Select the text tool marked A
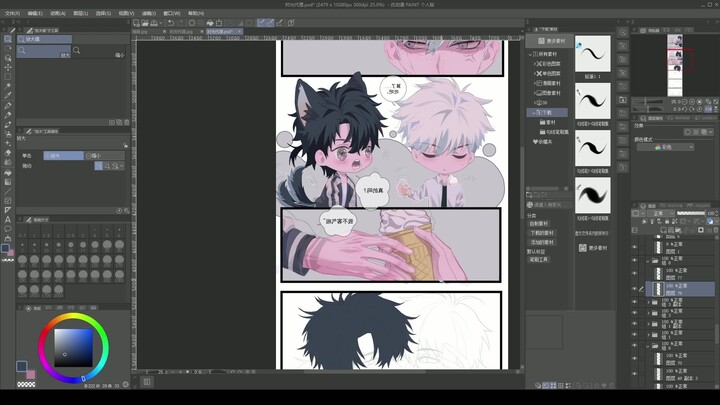The width and height of the screenshot is (720, 405). pyautogui.click(x=8, y=219)
